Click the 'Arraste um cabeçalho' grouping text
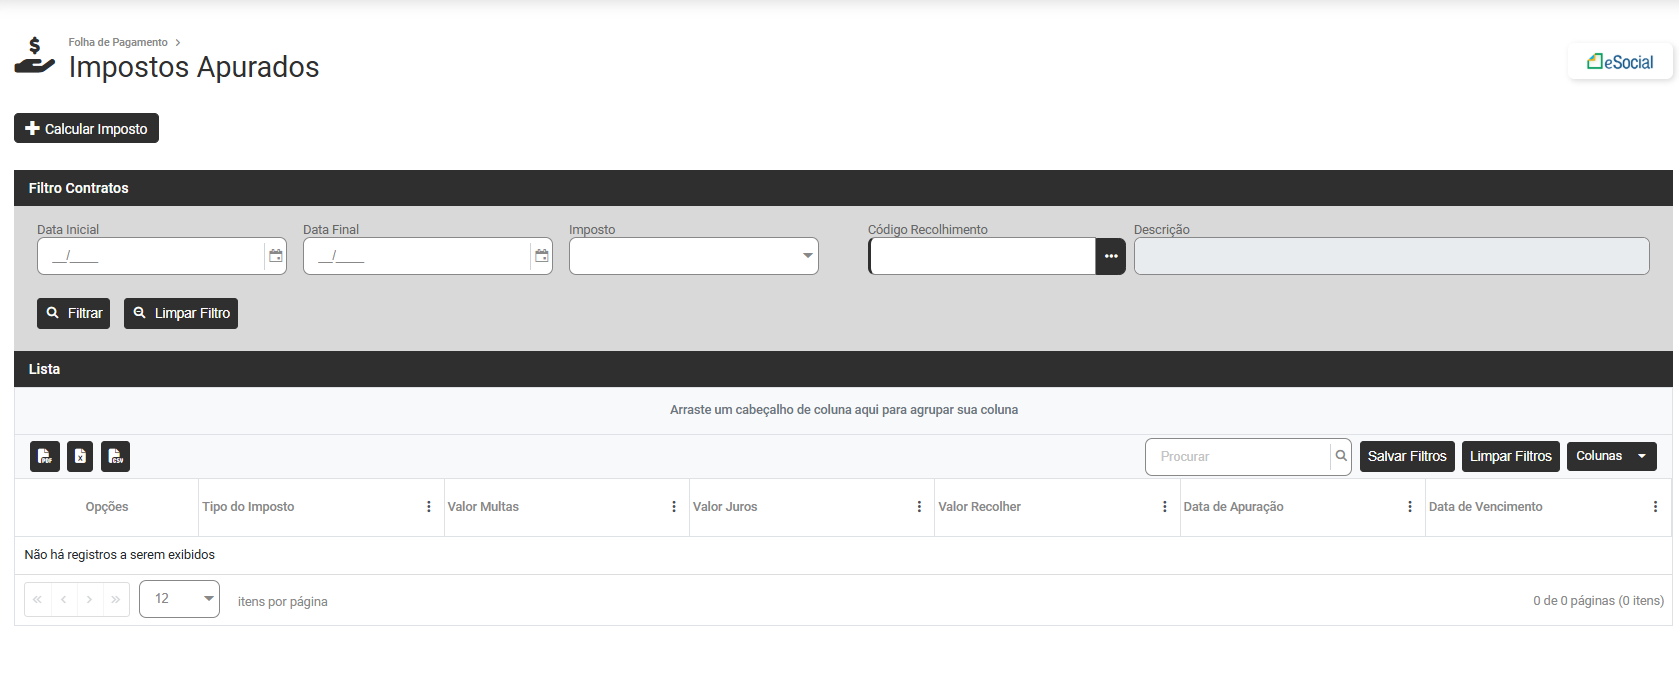The image size is (1679, 676). pyautogui.click(x=844, y=410)
